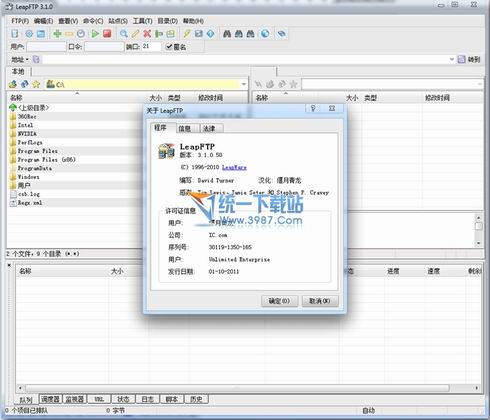Open the 命令(C) menu
The width and height of the screenshot is (490, 420).
click(x=93, y=21)
